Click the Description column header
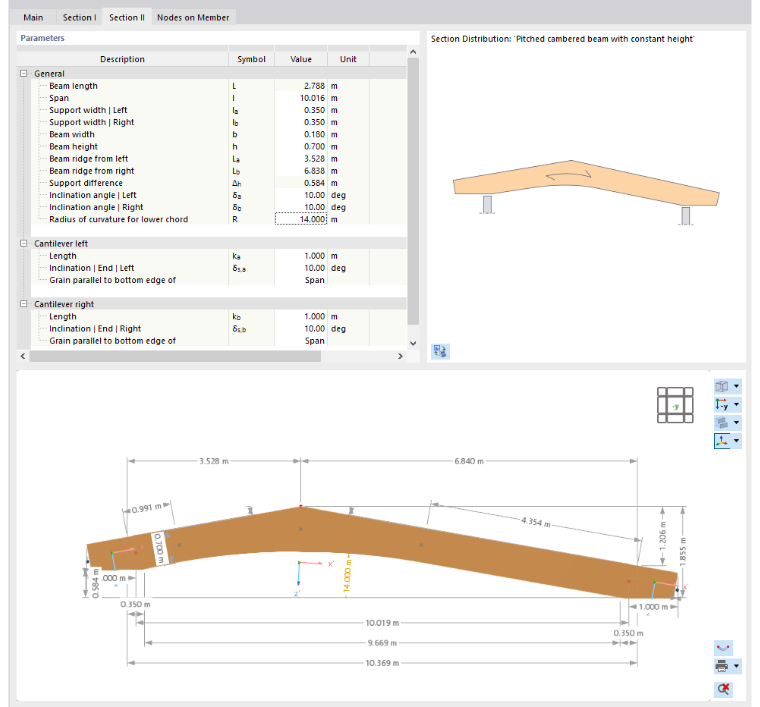The image size is (760, 707). (122, 59)
